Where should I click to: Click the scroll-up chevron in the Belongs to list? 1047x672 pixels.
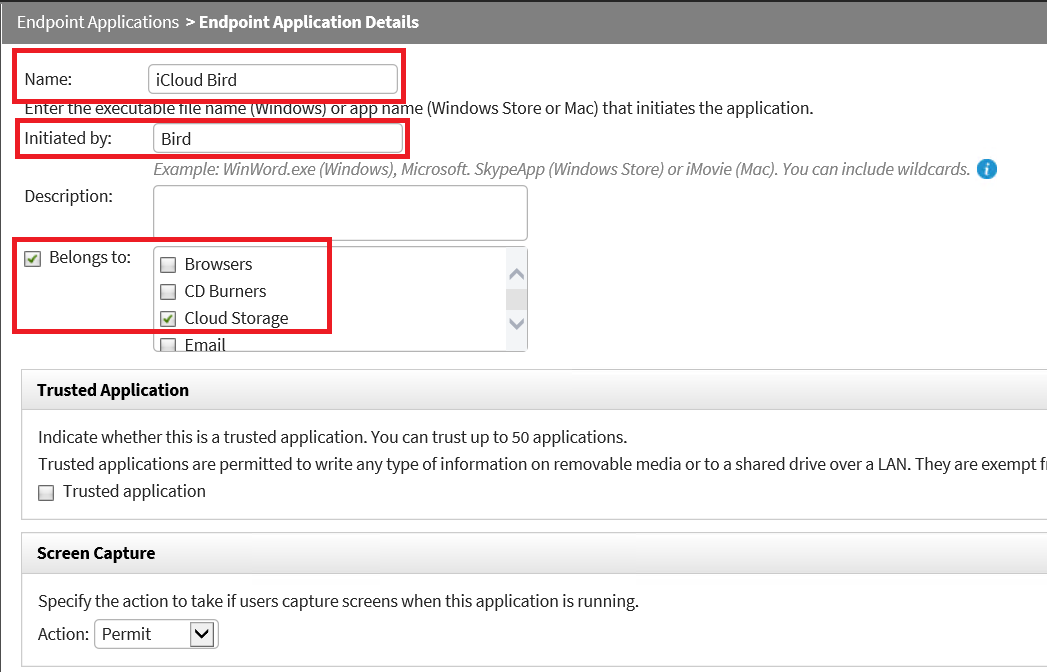[x=516, y=271]
